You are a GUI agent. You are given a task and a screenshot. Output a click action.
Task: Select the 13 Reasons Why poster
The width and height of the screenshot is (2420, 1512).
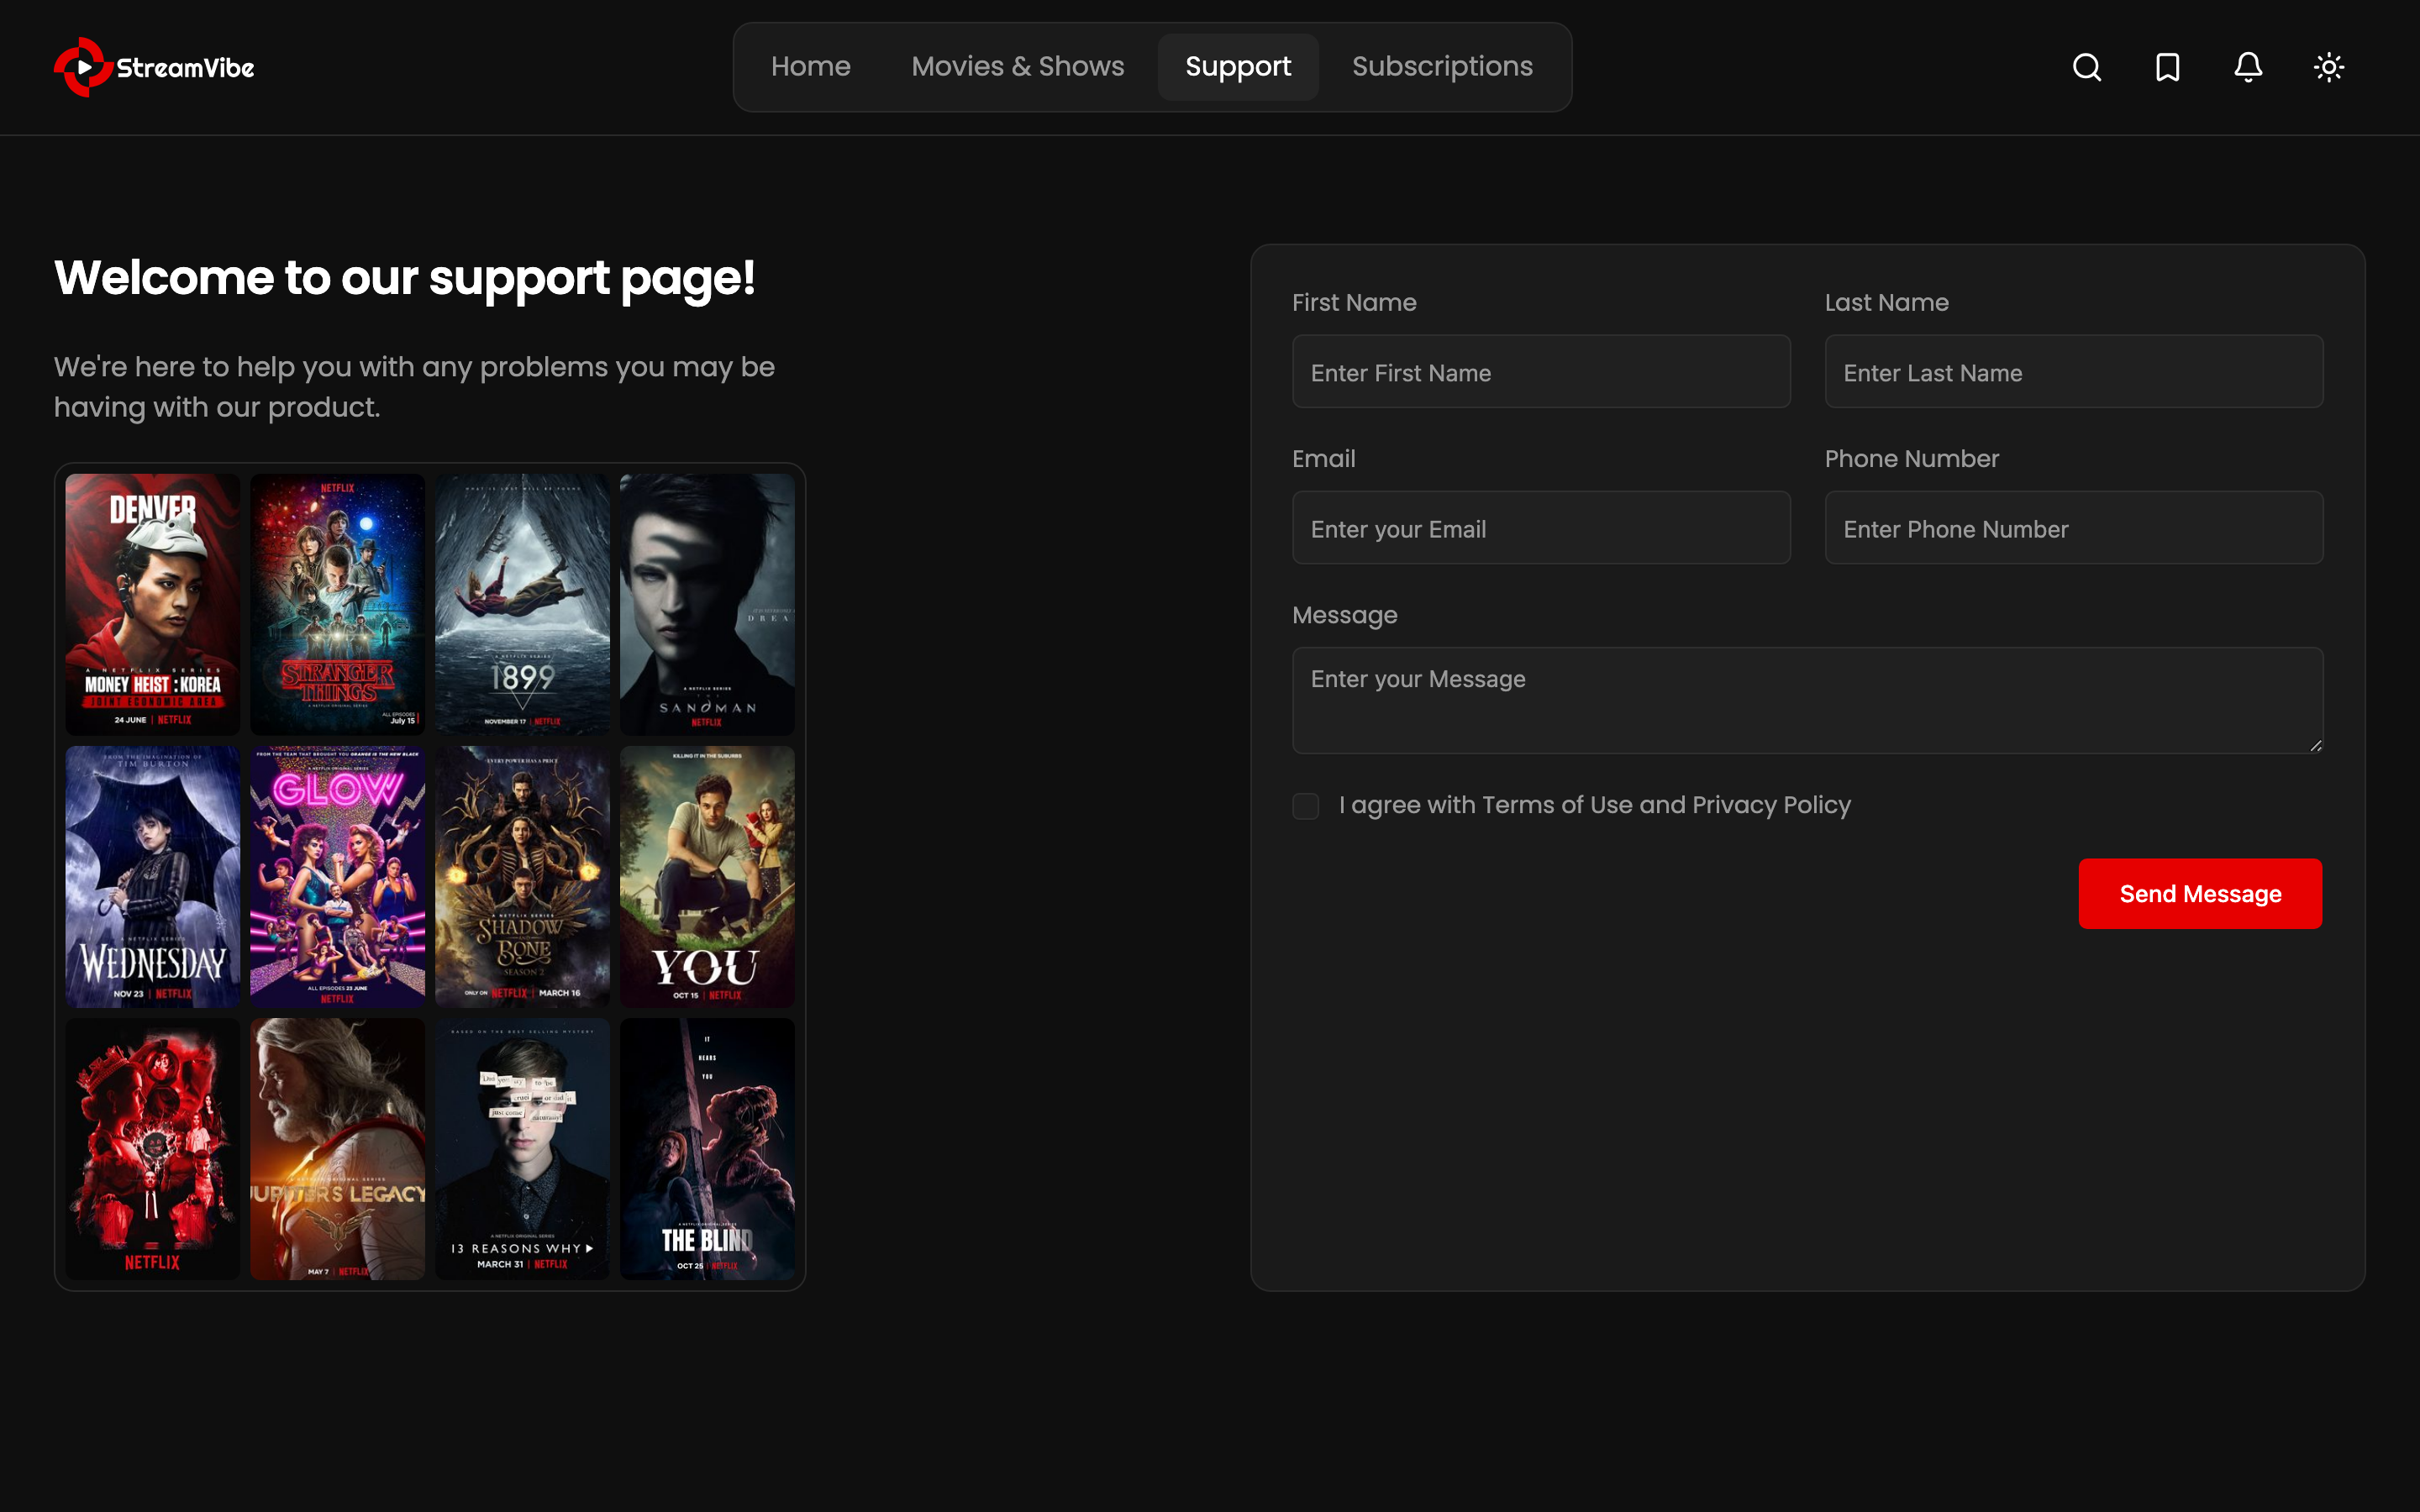pyautogui.click(x=522, y=1149)
